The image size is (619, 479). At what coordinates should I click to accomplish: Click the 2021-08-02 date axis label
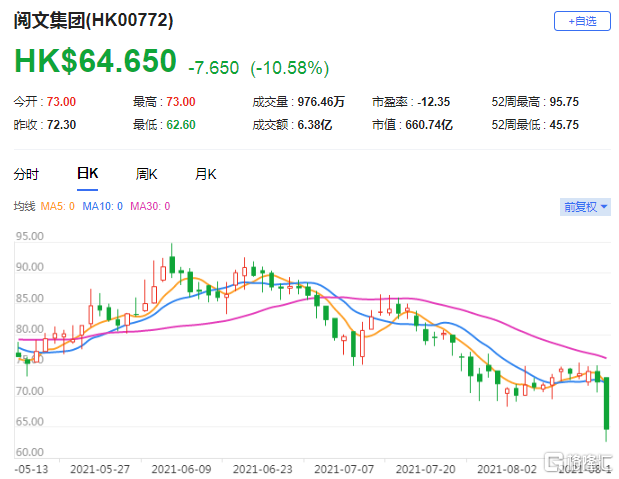pyautogui.click(x=507, y=469)
